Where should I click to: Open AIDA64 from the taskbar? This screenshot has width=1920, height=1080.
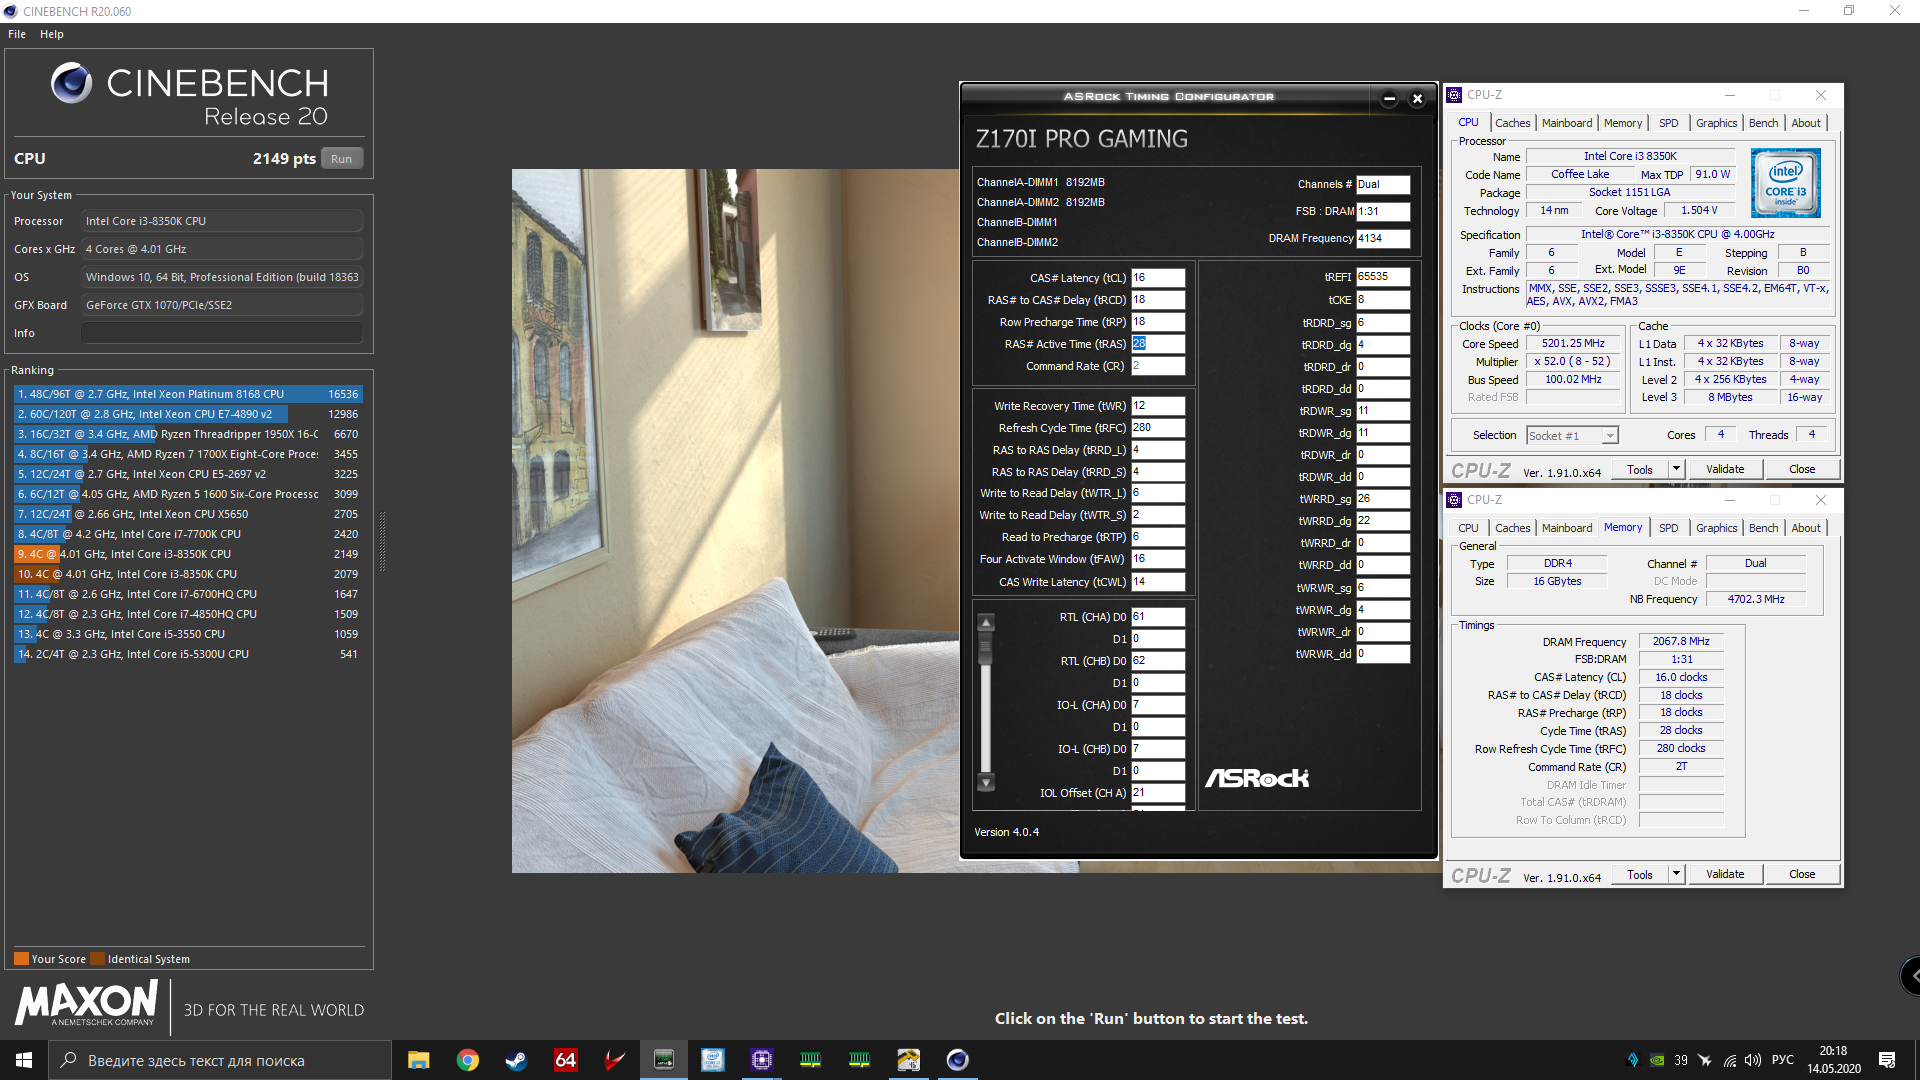coord(565,1060)
